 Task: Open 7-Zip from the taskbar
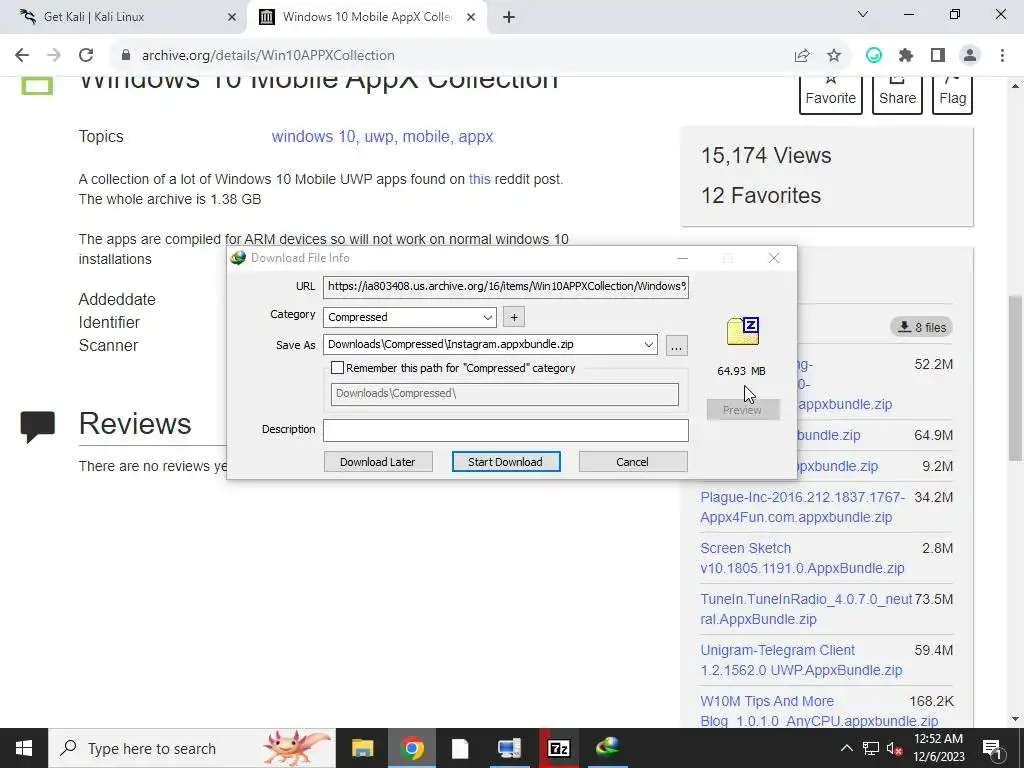tap(558, 748)
